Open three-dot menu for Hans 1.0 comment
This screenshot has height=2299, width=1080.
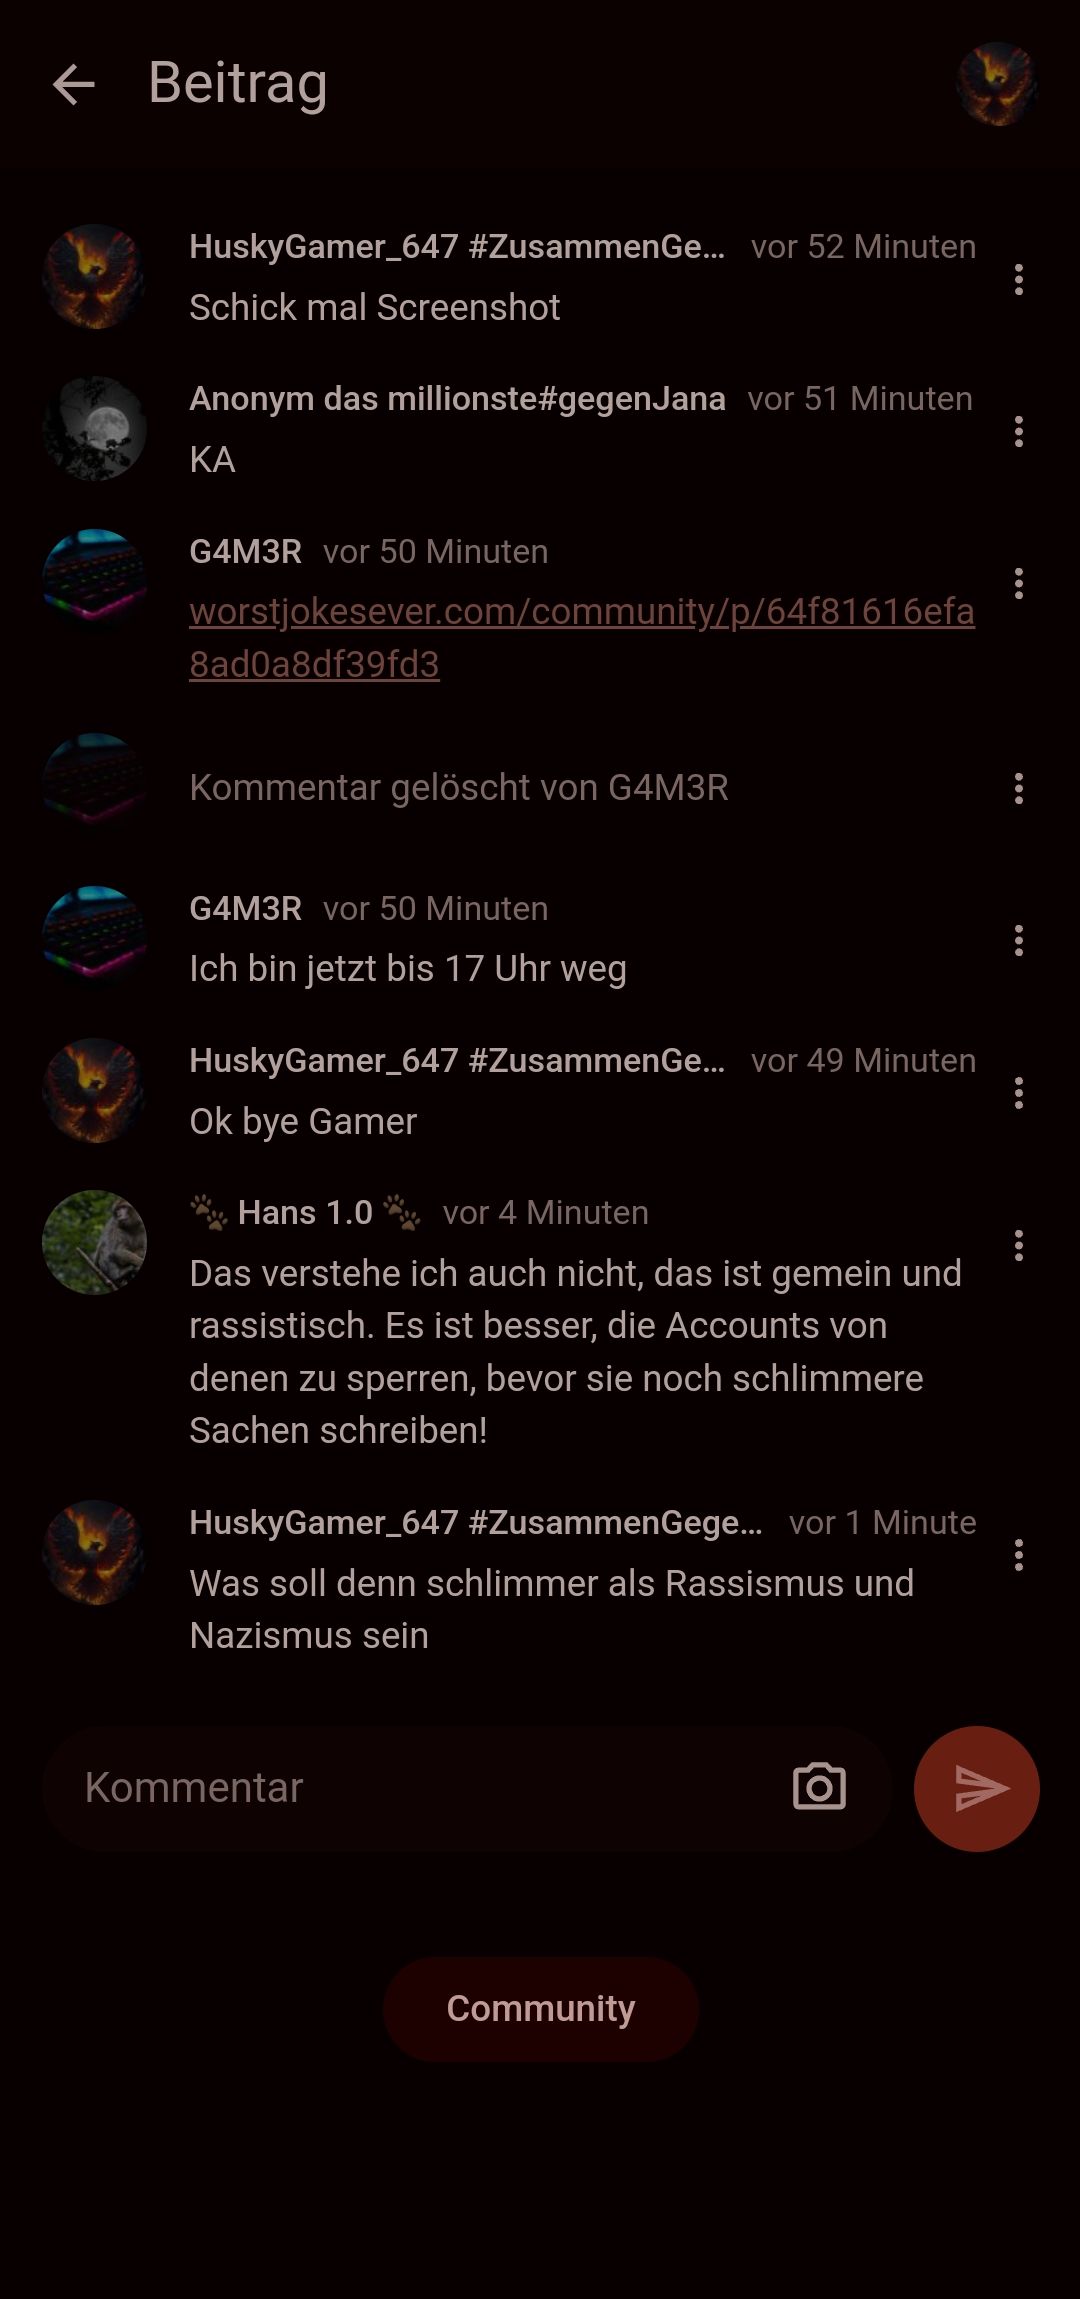1018,1245
